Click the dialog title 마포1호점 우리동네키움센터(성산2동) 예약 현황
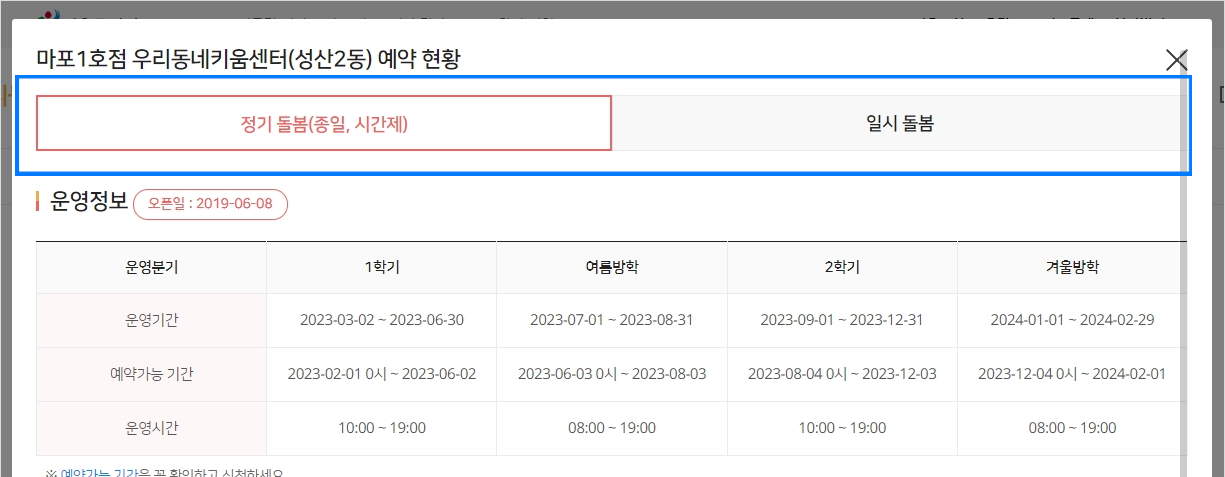1225x477 pixels. pyautogui.click(x=248, y=58)
